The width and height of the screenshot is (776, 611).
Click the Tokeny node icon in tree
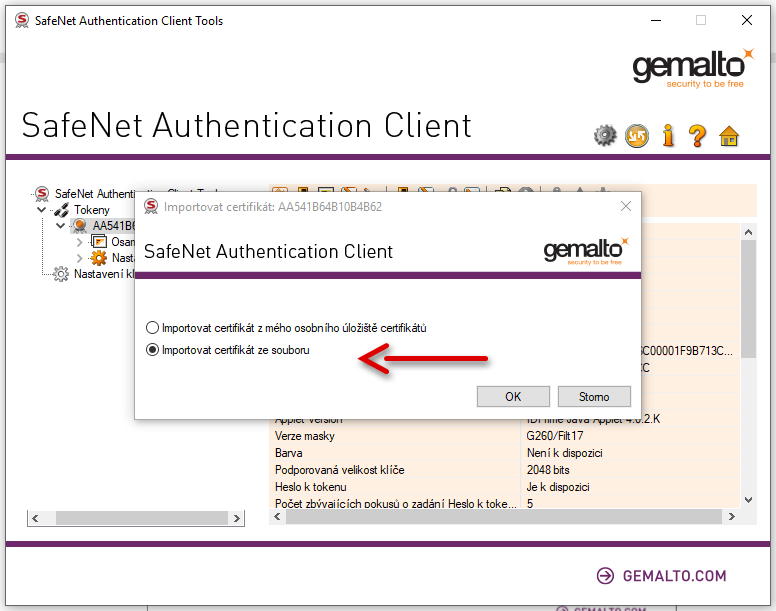(61, 210)
